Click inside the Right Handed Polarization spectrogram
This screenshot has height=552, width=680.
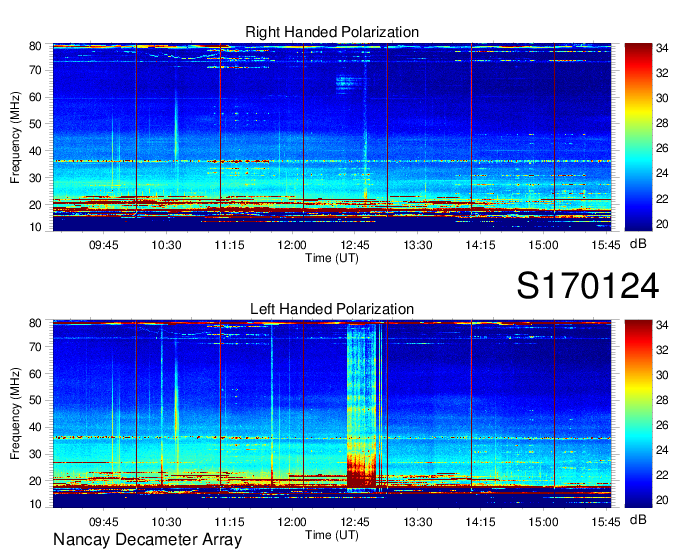(x=332, y=137)
